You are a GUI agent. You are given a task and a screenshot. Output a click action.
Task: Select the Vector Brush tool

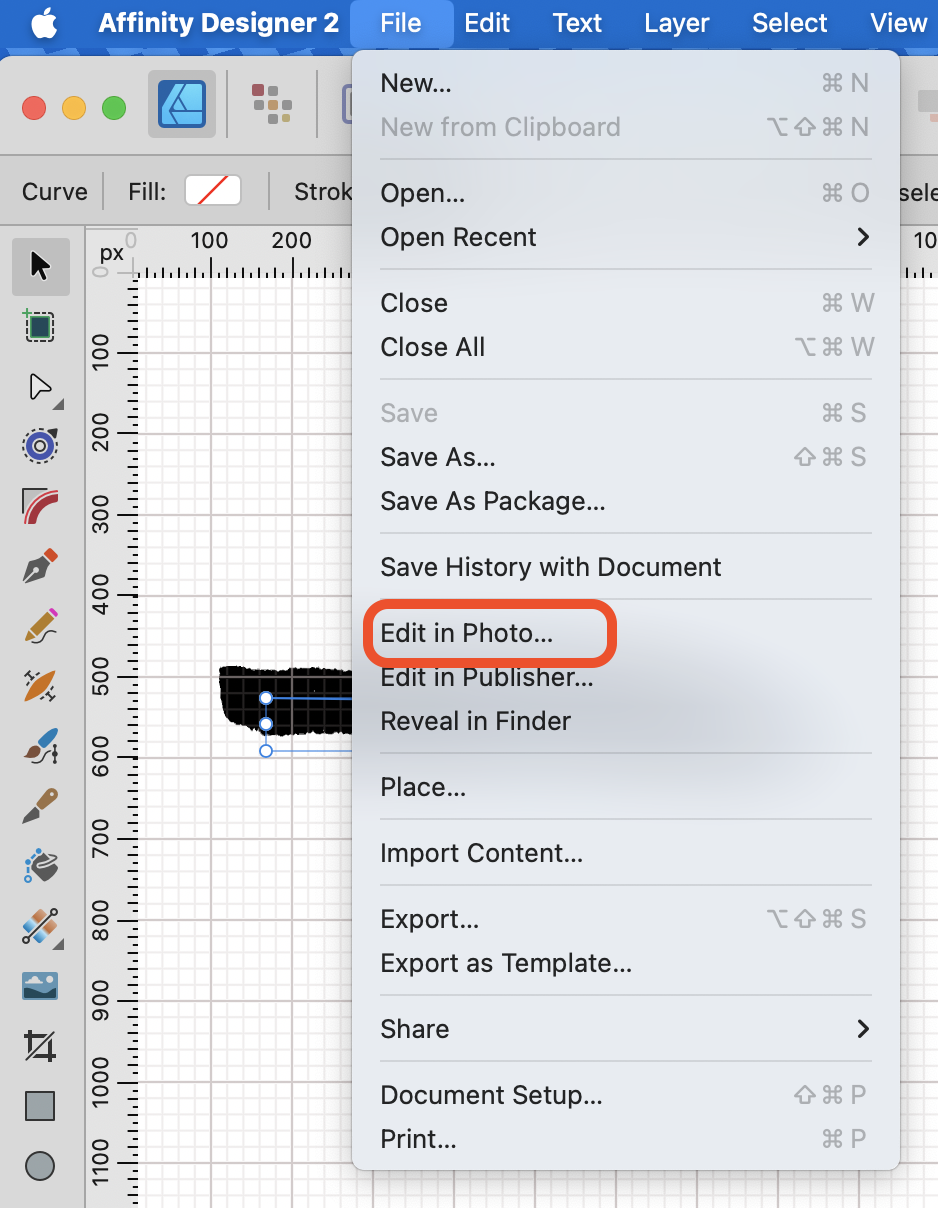pos(40,686)
